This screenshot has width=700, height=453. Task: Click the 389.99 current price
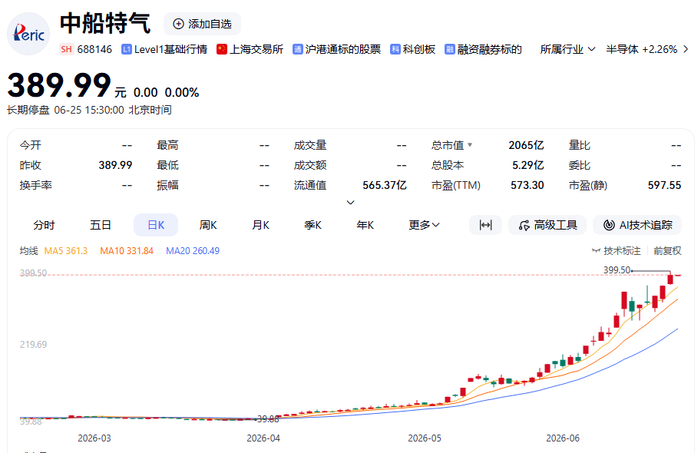(59, 85)
